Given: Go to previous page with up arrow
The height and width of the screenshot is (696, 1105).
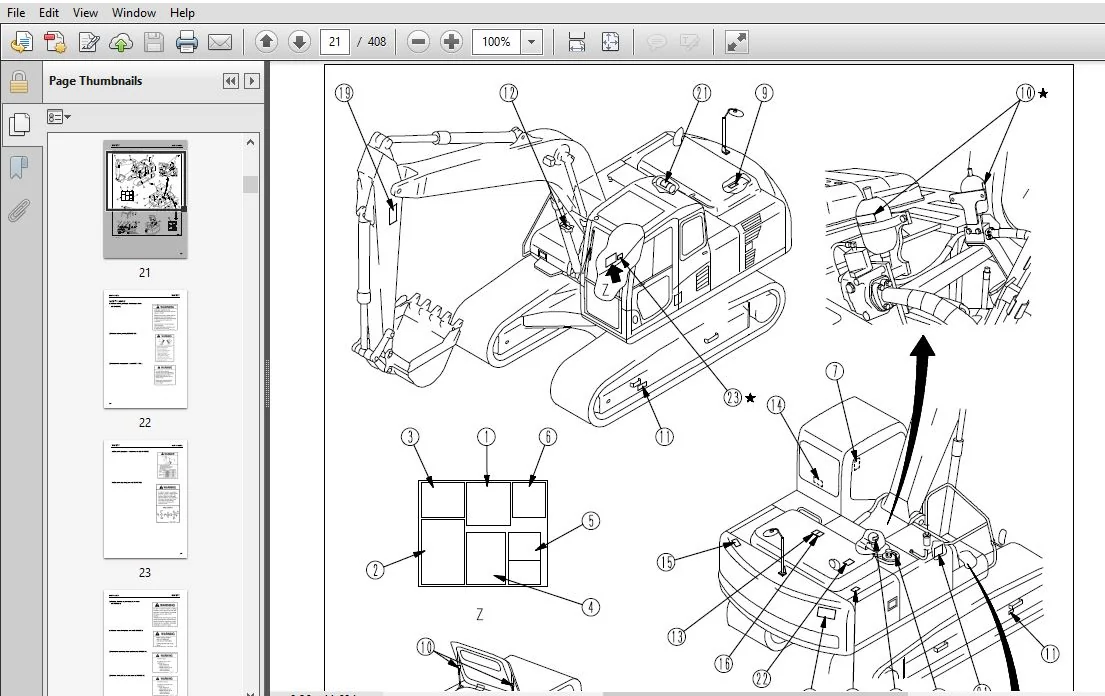Looking at the screenshot, I should click(x=266, y=42).
